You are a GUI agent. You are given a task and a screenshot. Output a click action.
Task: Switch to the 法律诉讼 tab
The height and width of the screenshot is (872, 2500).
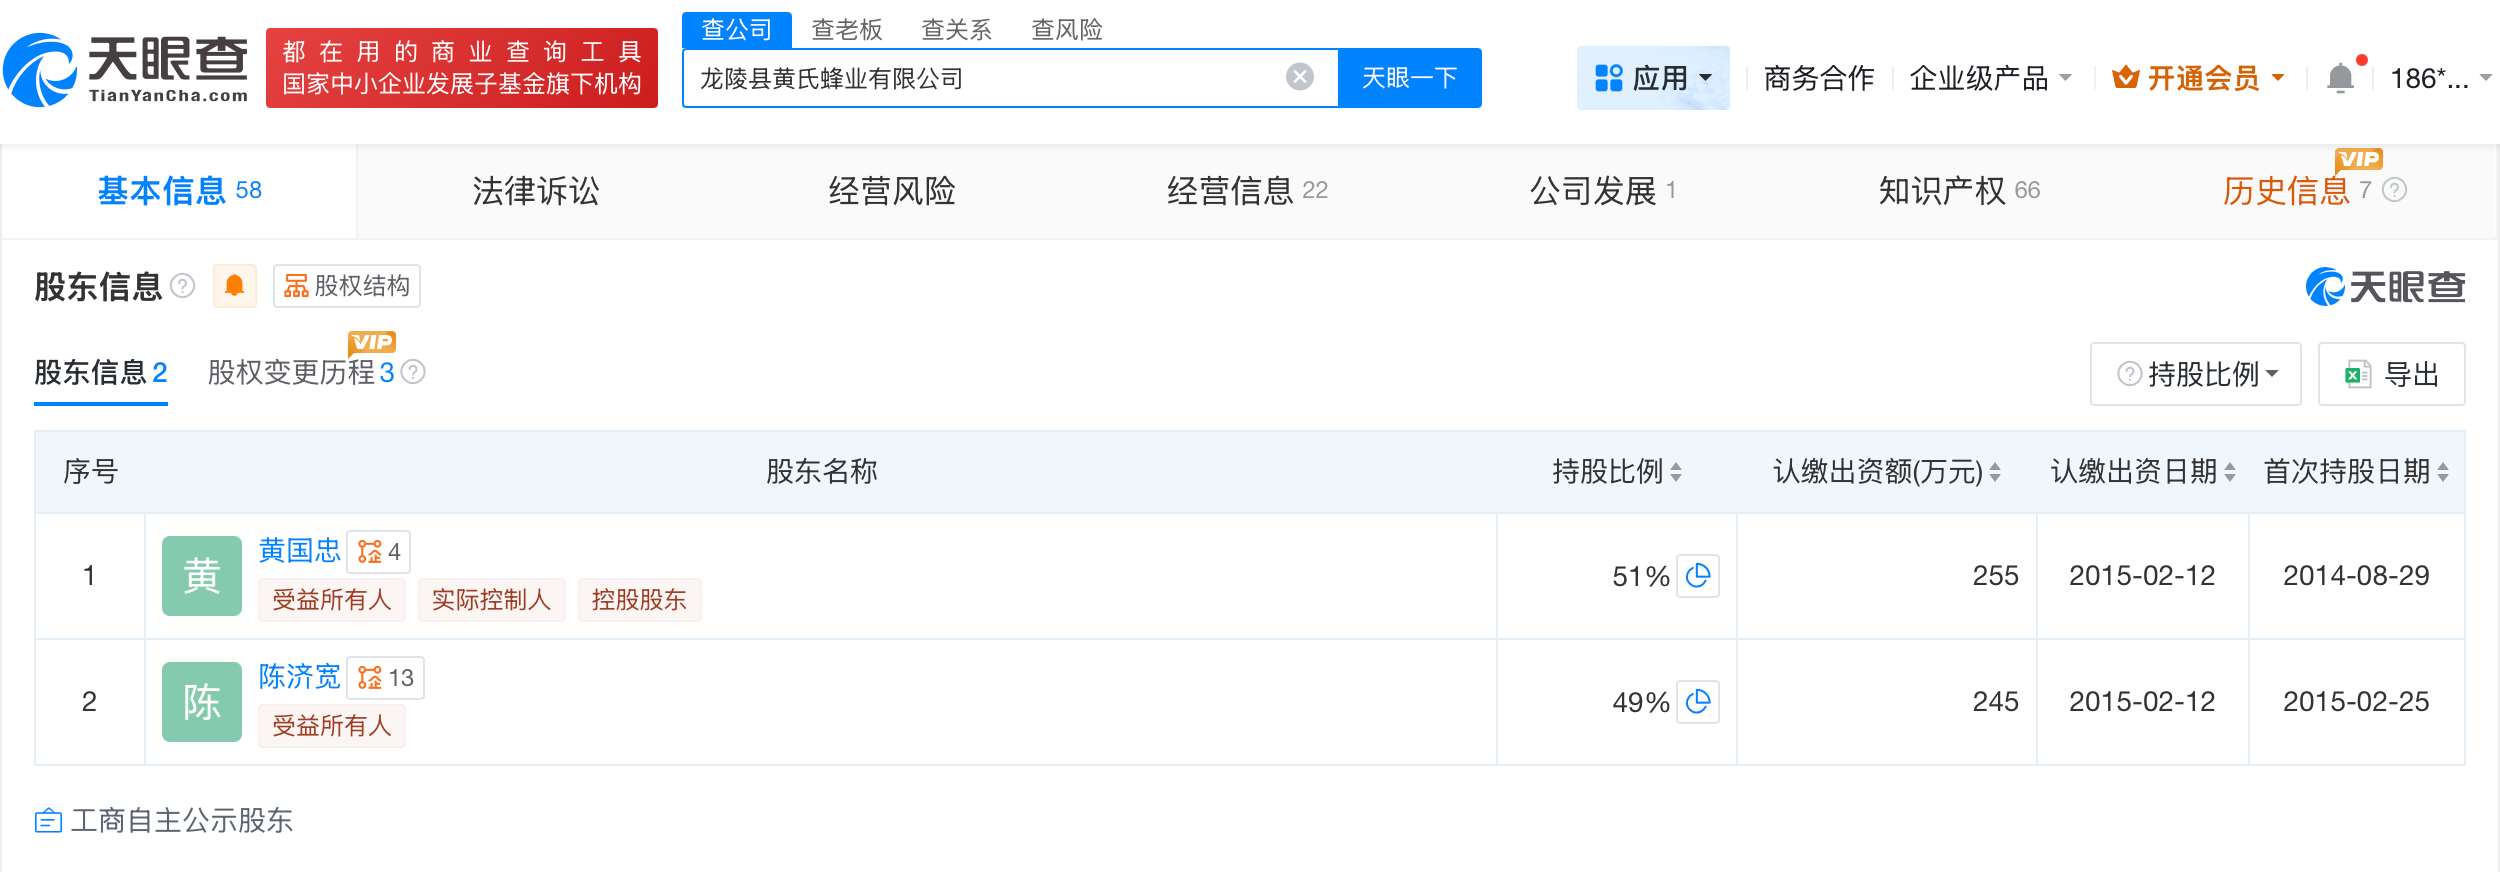(x=536, y=192)
